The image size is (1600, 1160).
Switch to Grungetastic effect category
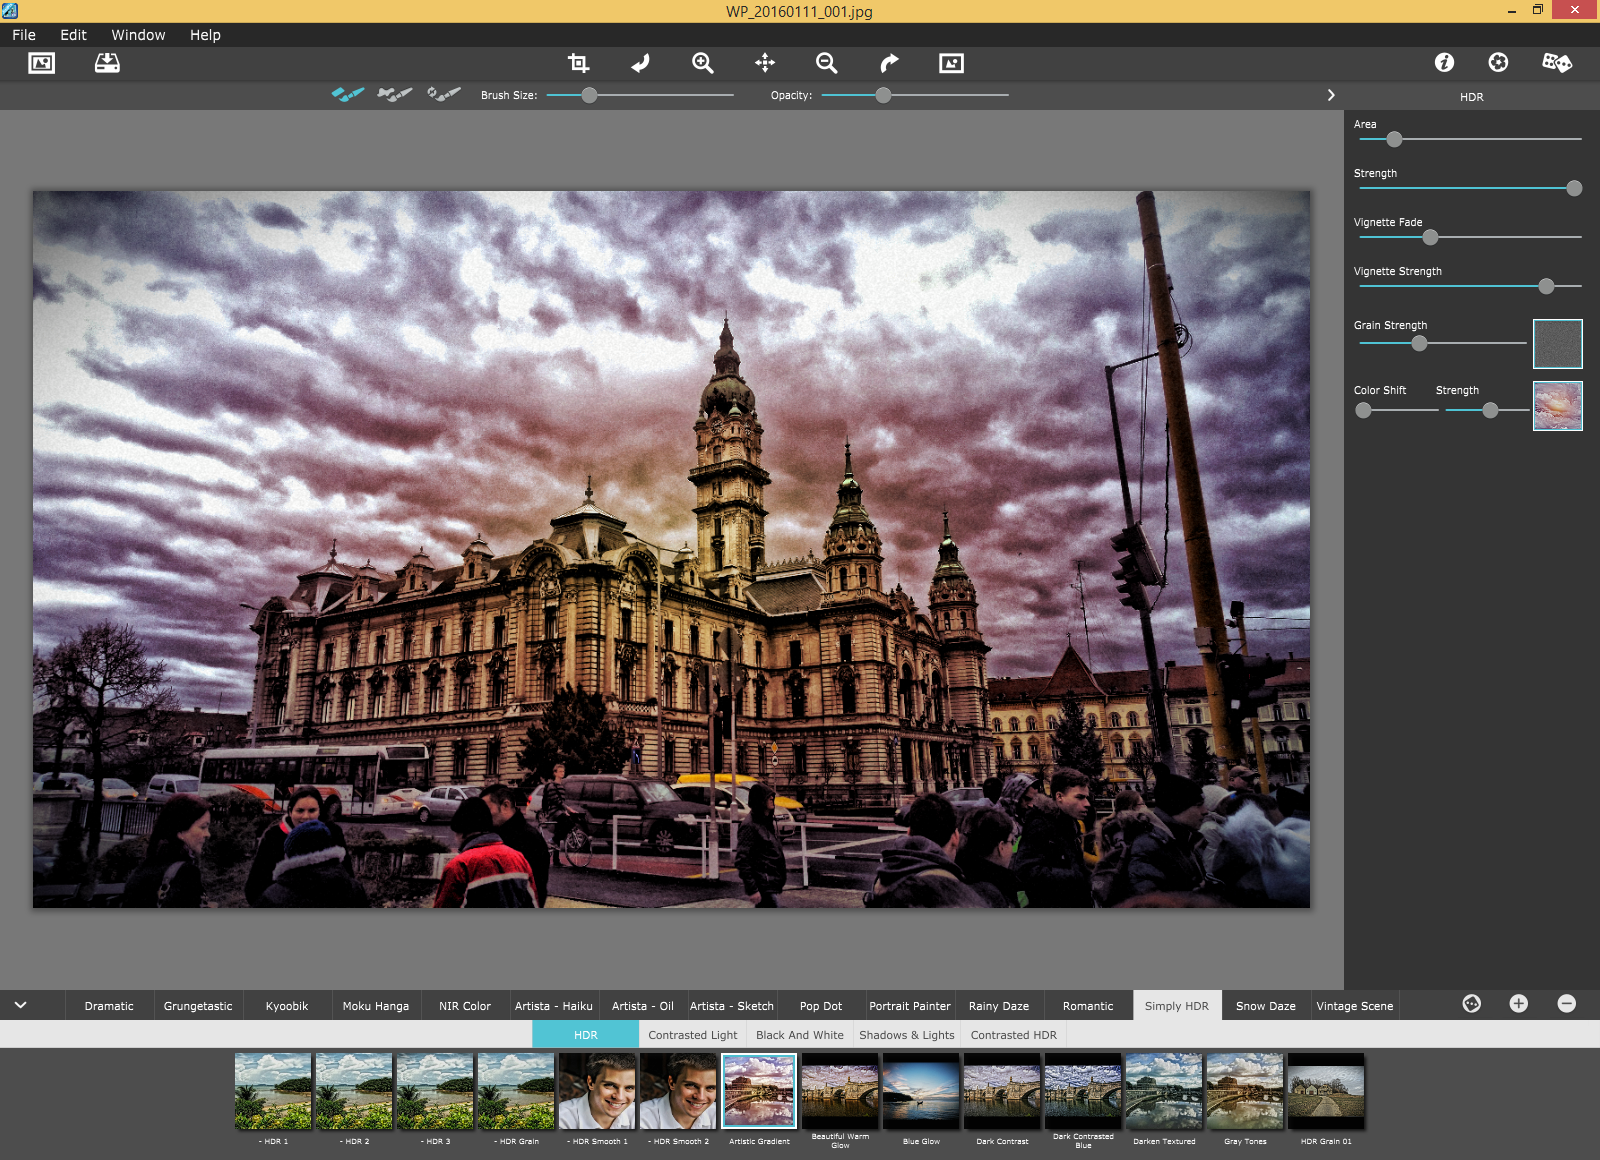198,1006
